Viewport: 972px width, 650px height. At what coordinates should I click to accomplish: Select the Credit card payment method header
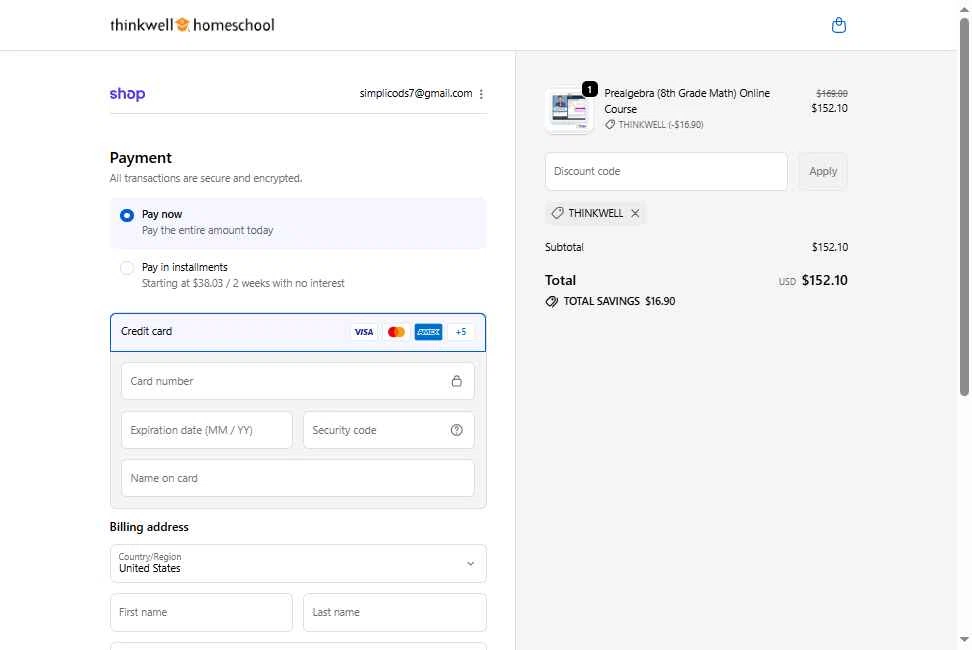point(298,332)
